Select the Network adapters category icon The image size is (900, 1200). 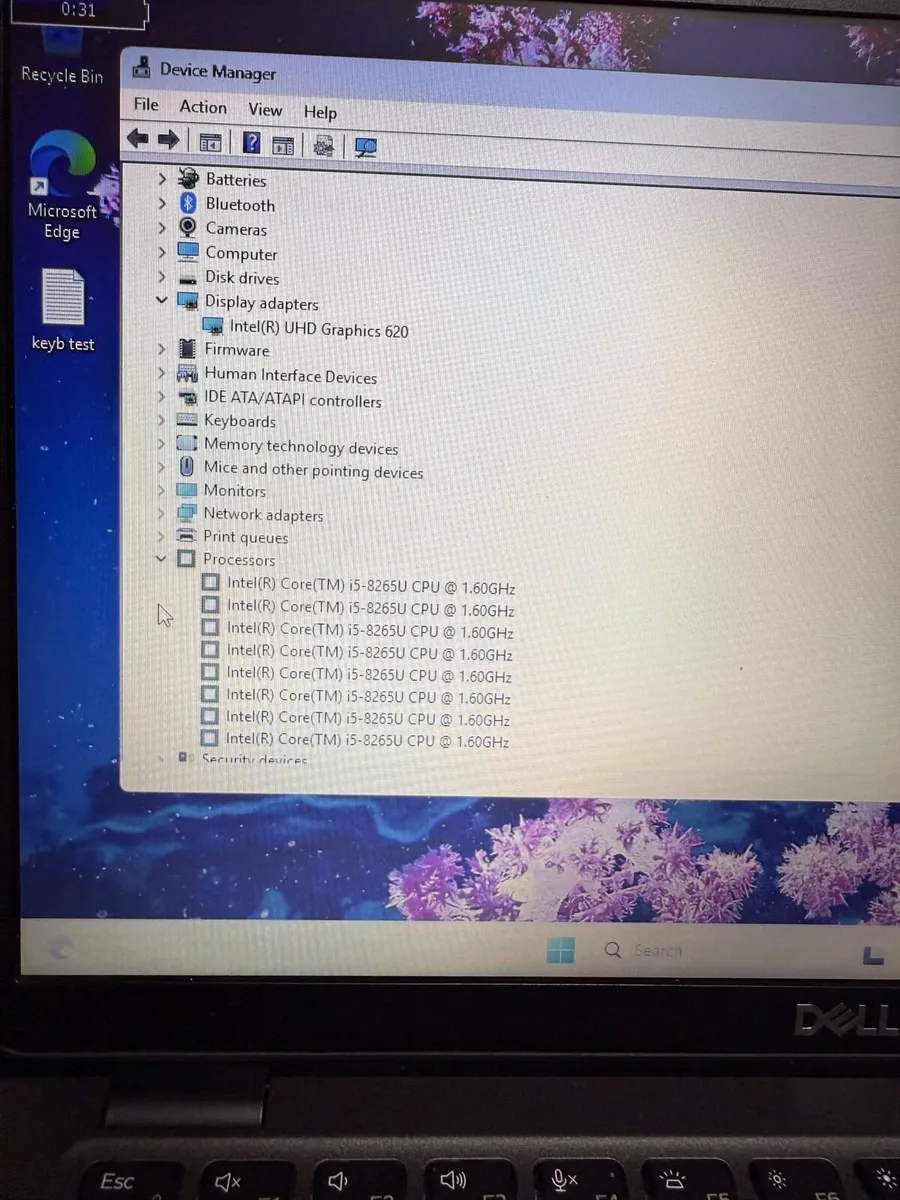click(187, 513)
